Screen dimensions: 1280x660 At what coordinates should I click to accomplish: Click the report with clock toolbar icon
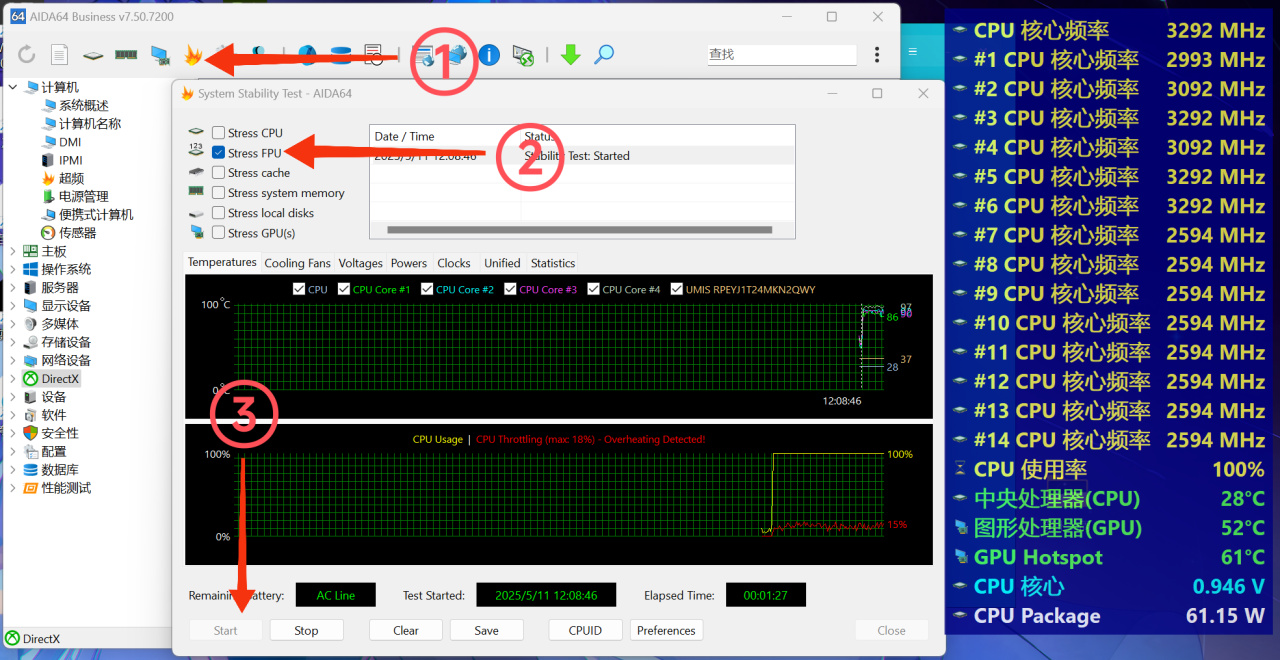373,55
